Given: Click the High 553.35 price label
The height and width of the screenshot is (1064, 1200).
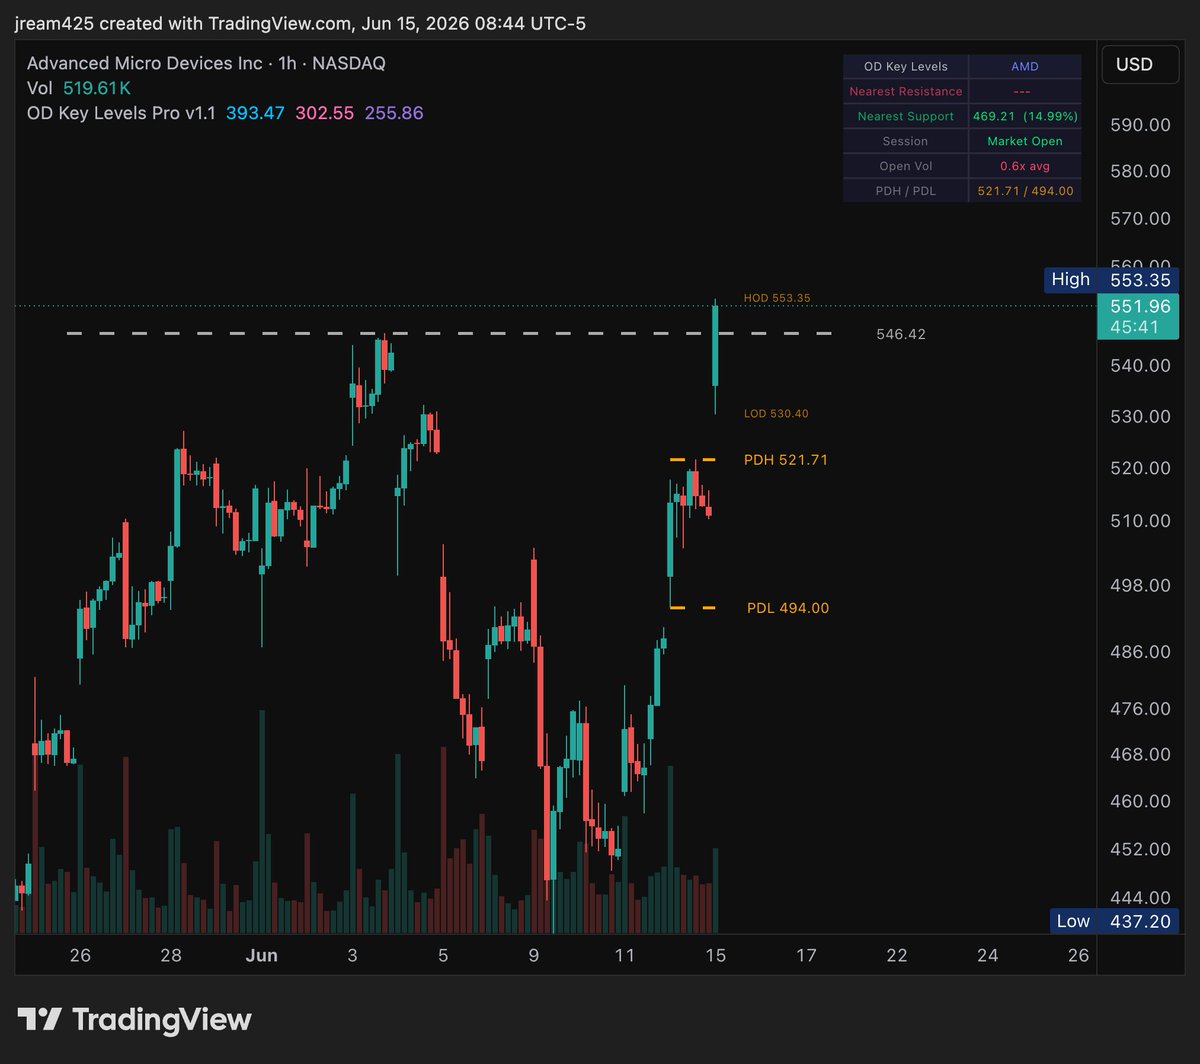Looking at the screenshot, I should click(1112, 280).
